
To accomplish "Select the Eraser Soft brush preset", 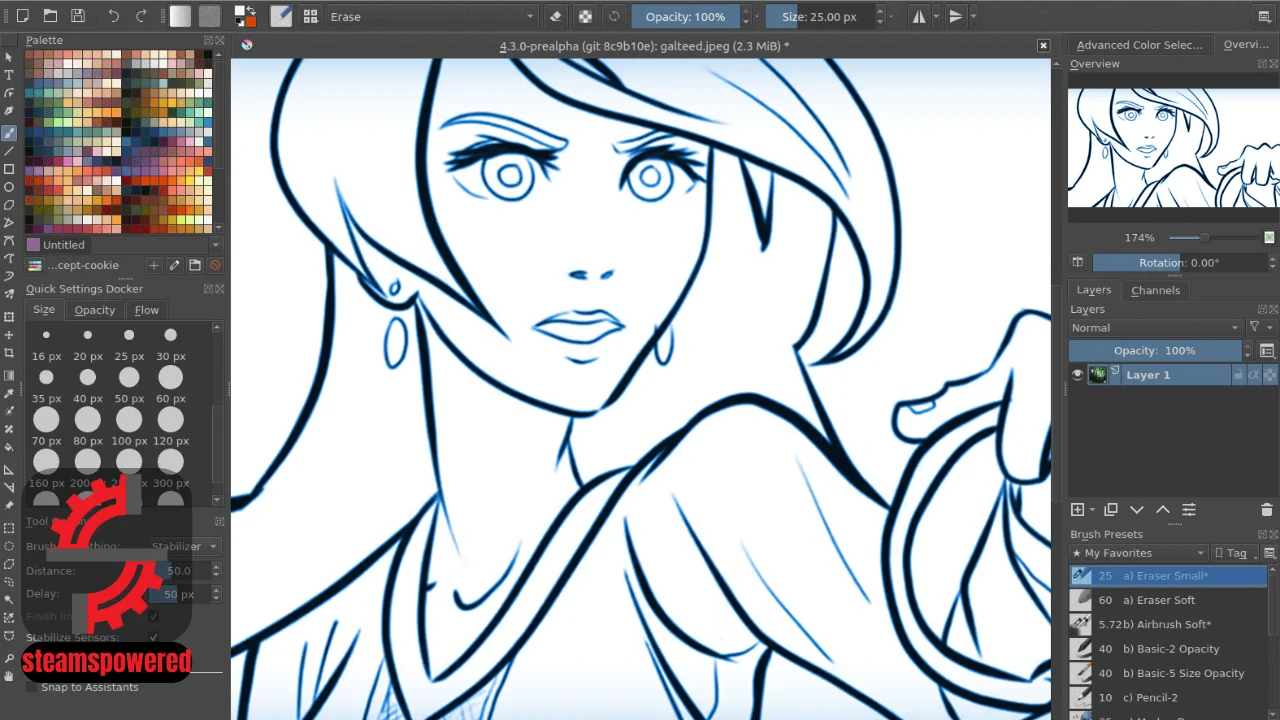I will [x=1168, y=600].
